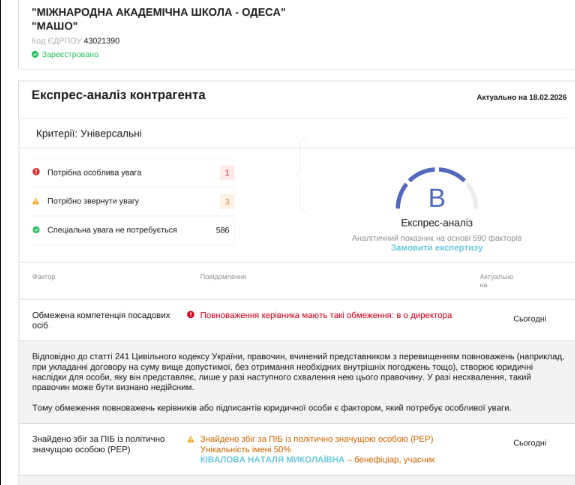Click the orange warning triangle beside Потрібно звернути увагу
575x485 pixels.
[x=36, y=201]
